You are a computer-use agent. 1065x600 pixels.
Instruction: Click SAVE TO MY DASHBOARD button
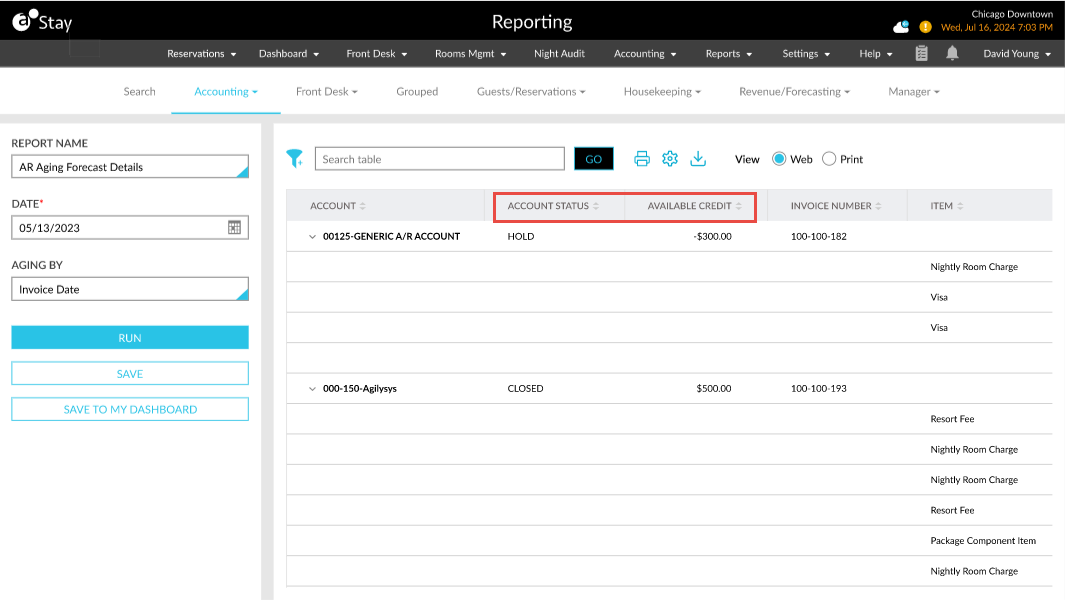tap(130, 409)
